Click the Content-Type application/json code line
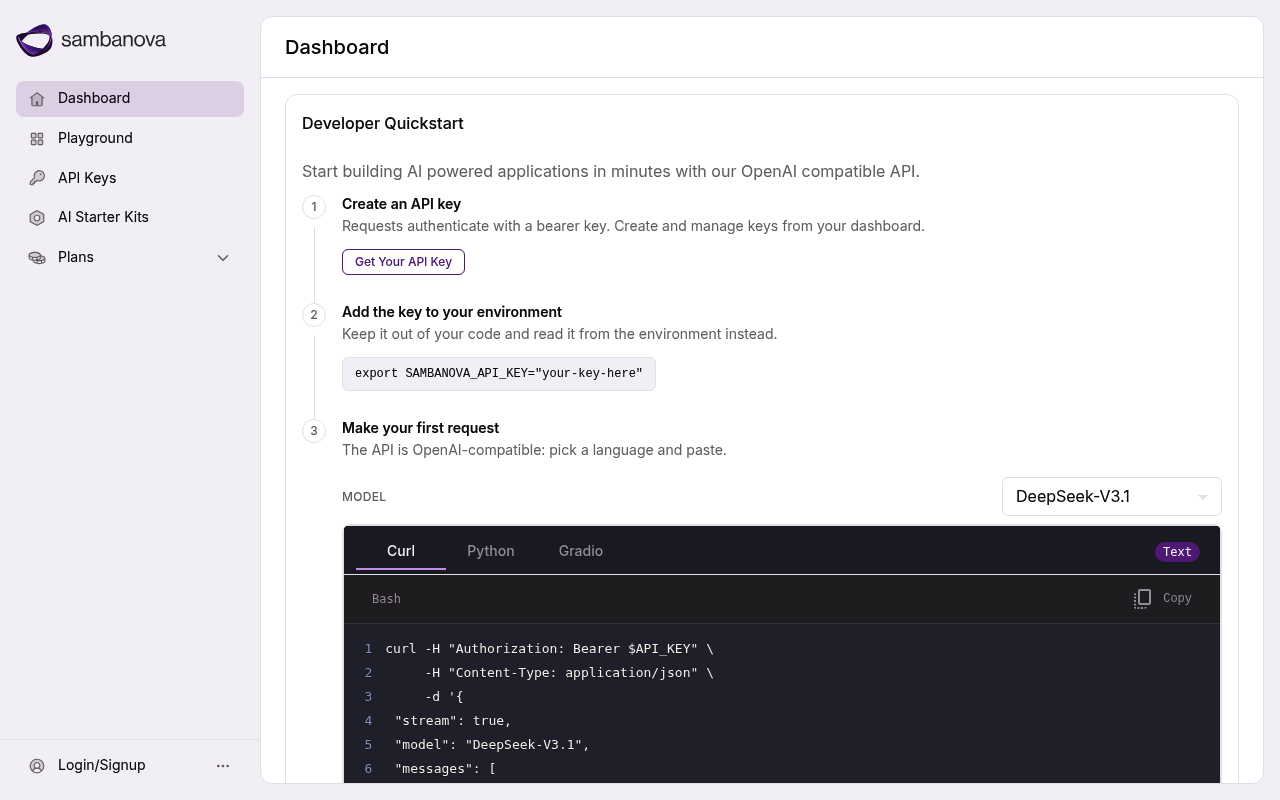 click(x=569, y=673)
